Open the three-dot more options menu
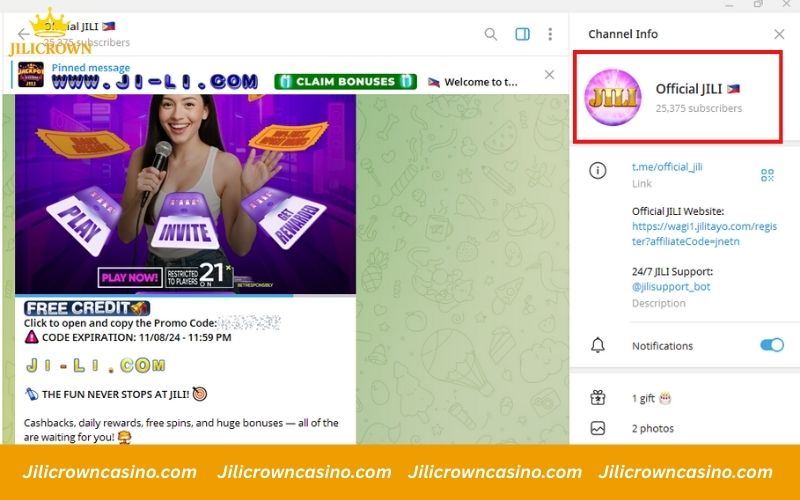The width and height of the screenshot is (800, 500). pyautogui.click(x=549, y=34)
